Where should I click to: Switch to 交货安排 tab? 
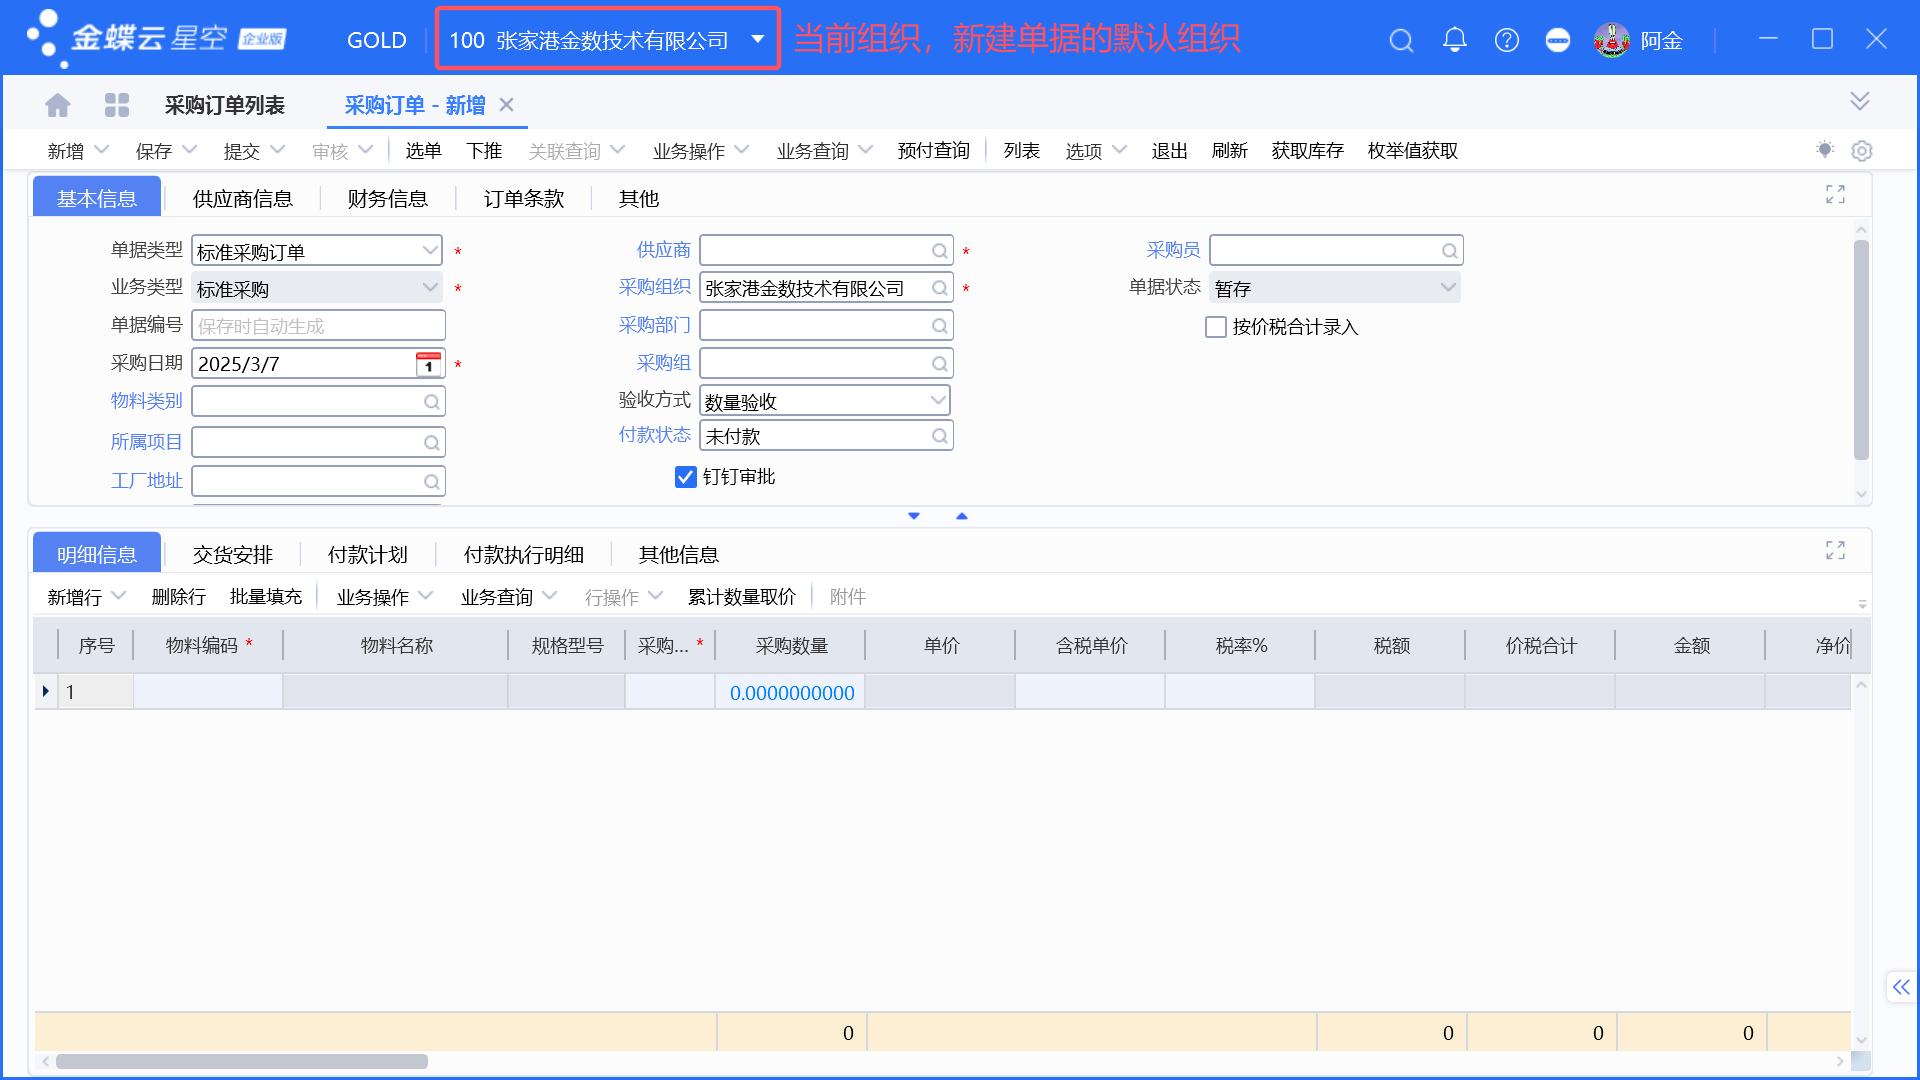(233, 555)
